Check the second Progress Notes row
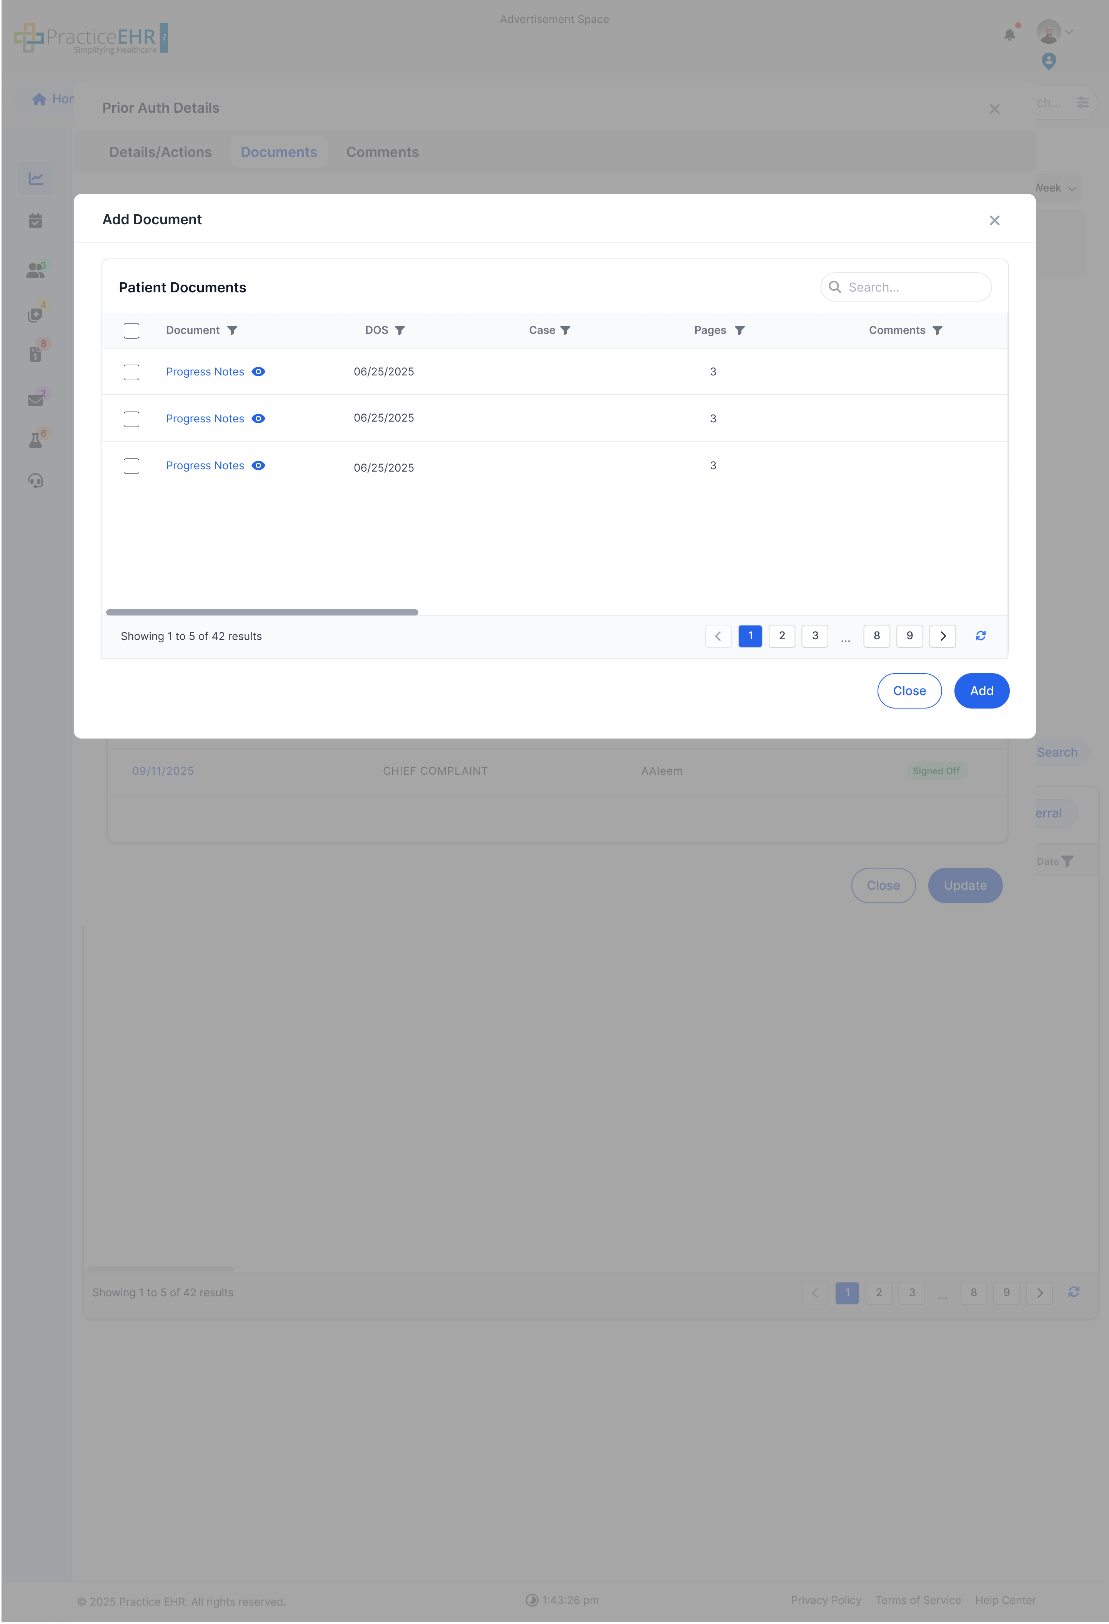This screenshot has height=1624, width=1109. pyautogui.click(x=132, y=419)
